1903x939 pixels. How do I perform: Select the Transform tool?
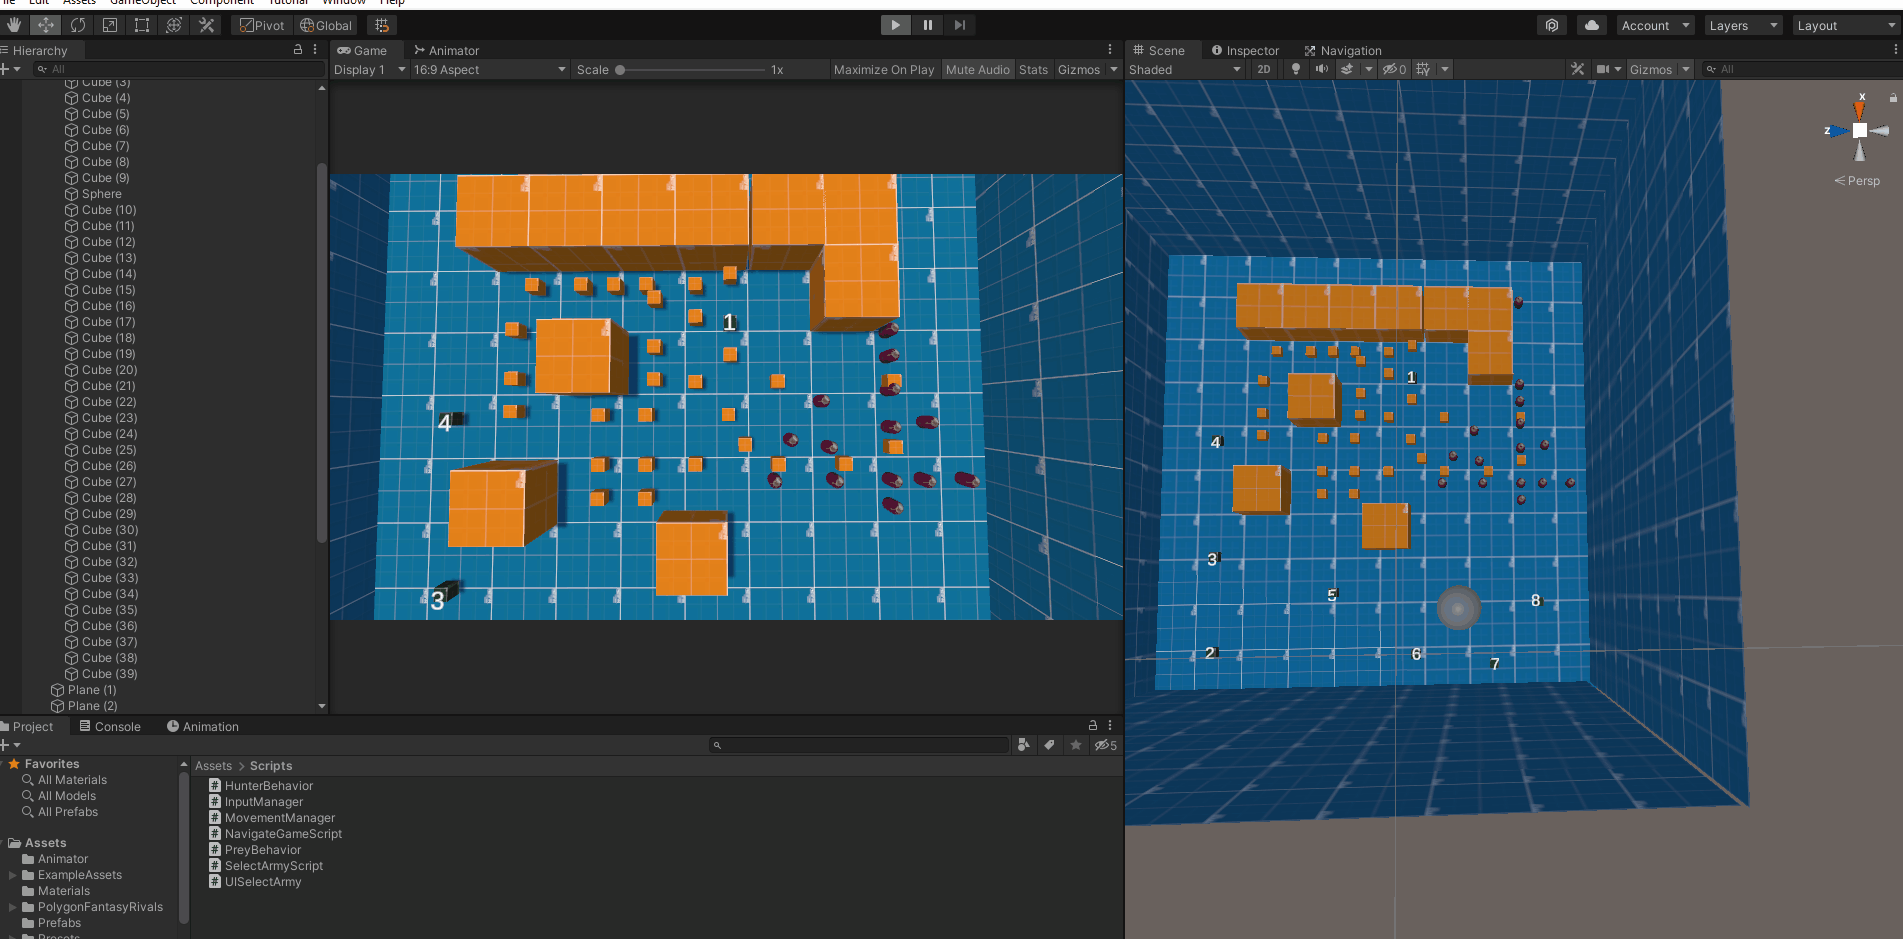pos(174,25)
